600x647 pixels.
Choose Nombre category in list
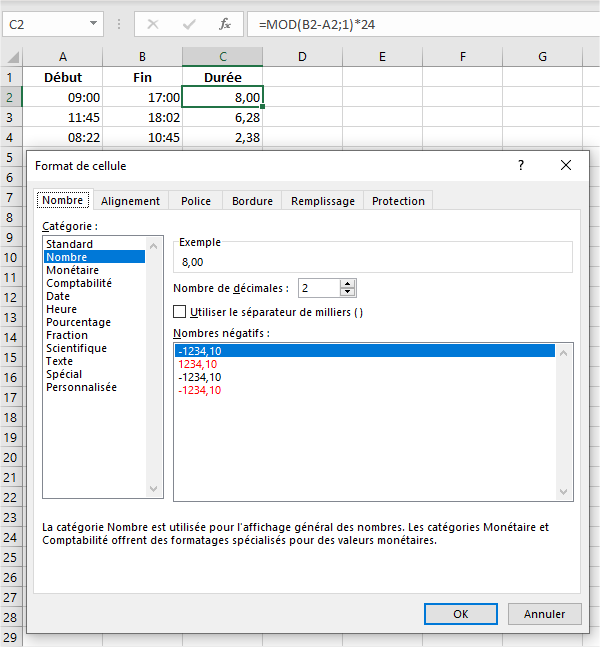point(94,257)
